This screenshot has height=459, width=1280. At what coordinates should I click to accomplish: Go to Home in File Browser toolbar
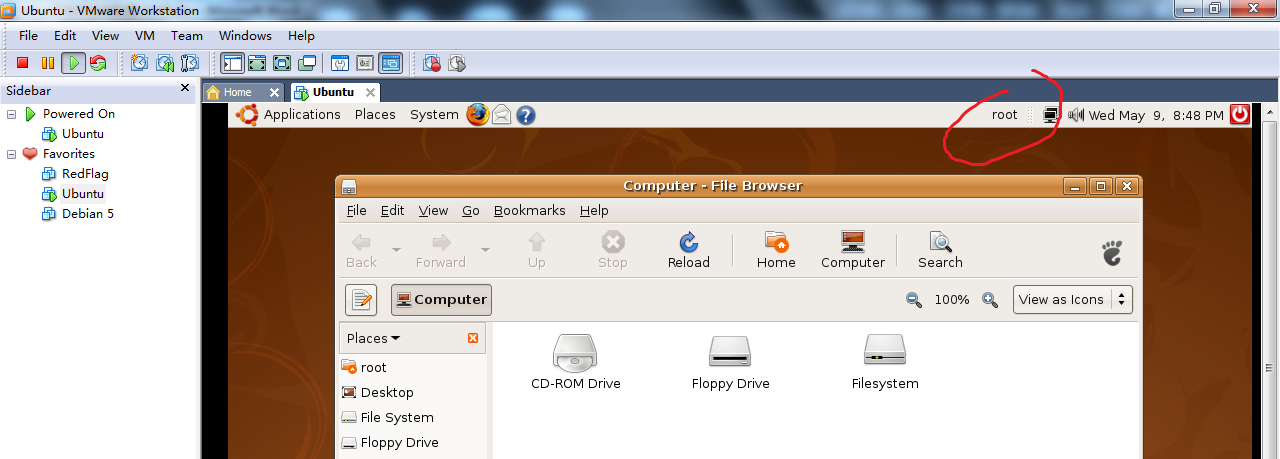[776, 251]
